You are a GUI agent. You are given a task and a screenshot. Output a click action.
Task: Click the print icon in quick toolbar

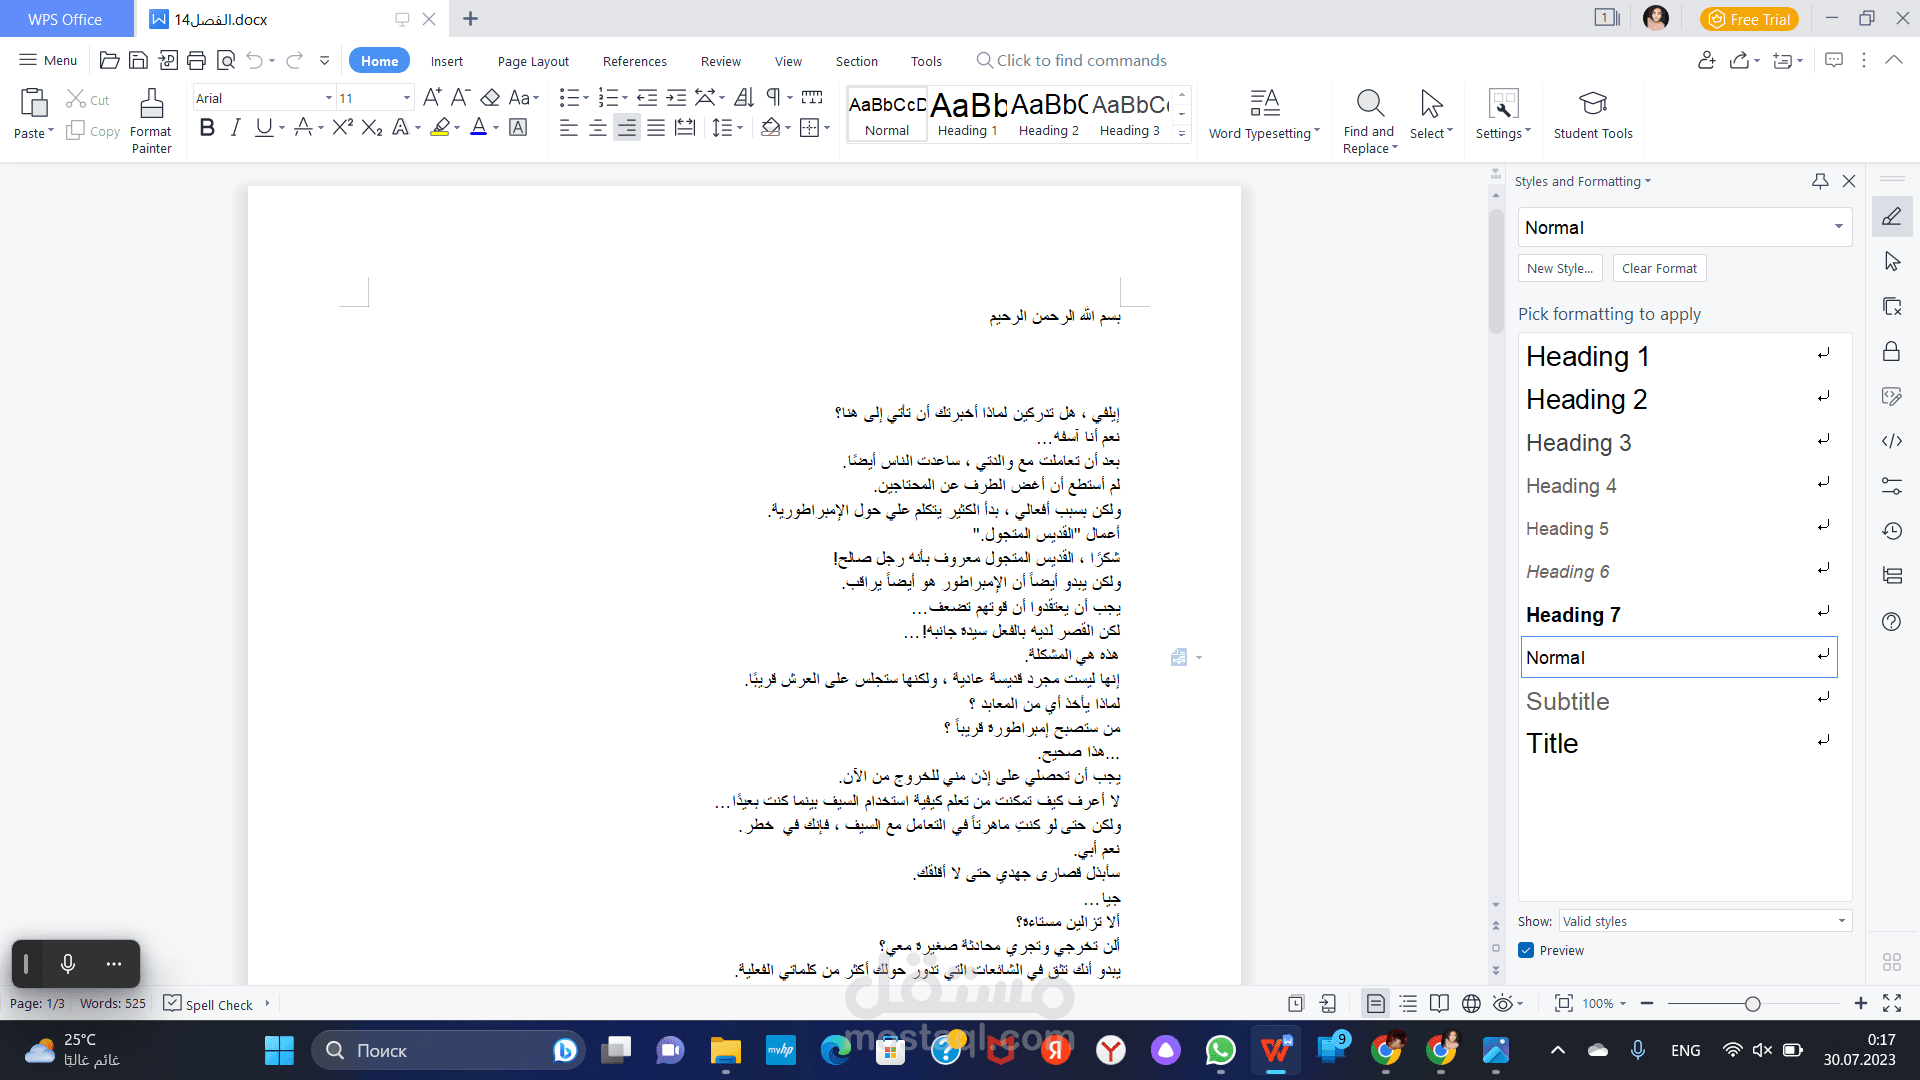197,61
